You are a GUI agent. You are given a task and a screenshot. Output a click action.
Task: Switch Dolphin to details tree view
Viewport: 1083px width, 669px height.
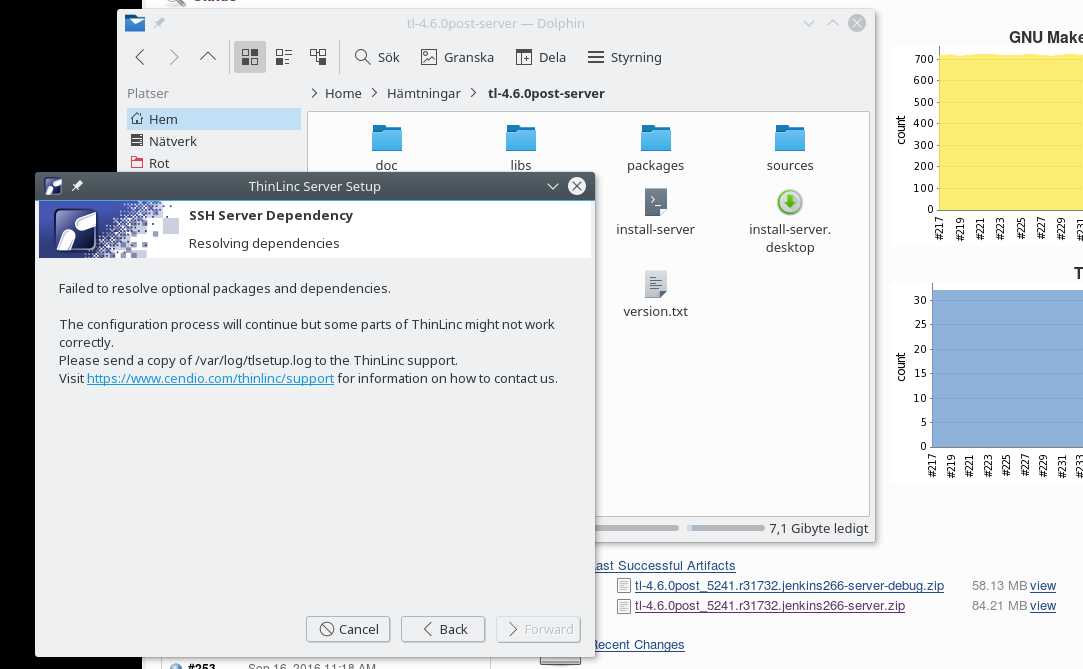[x=318, y=57]
